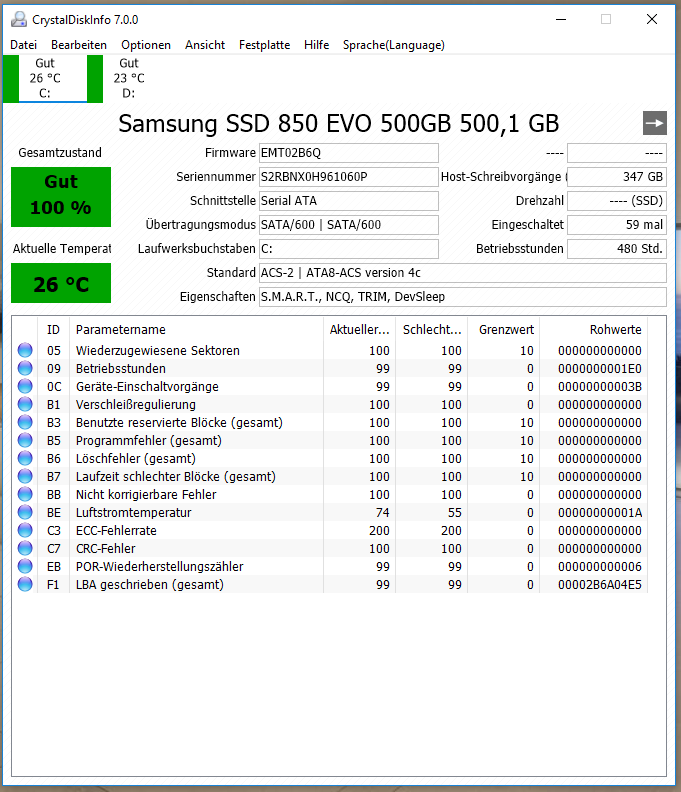681x792 pixels.
Task: Click the next disk arrow button
Action: 654,123
